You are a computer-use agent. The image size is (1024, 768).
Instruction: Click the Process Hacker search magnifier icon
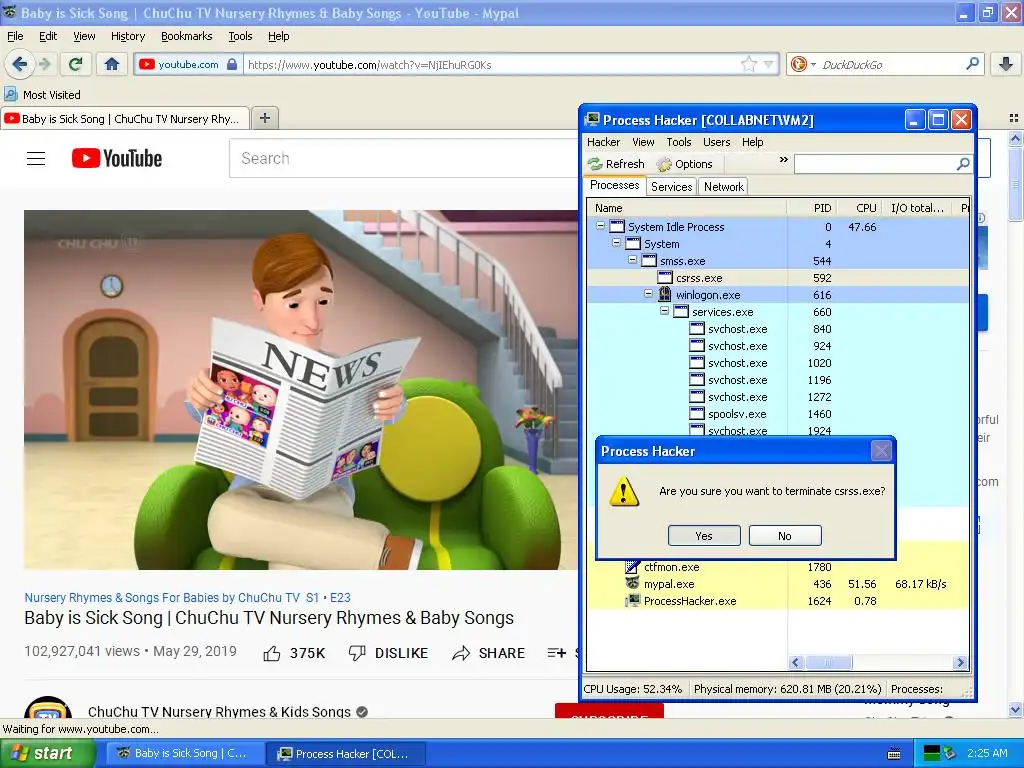[963, 164]
